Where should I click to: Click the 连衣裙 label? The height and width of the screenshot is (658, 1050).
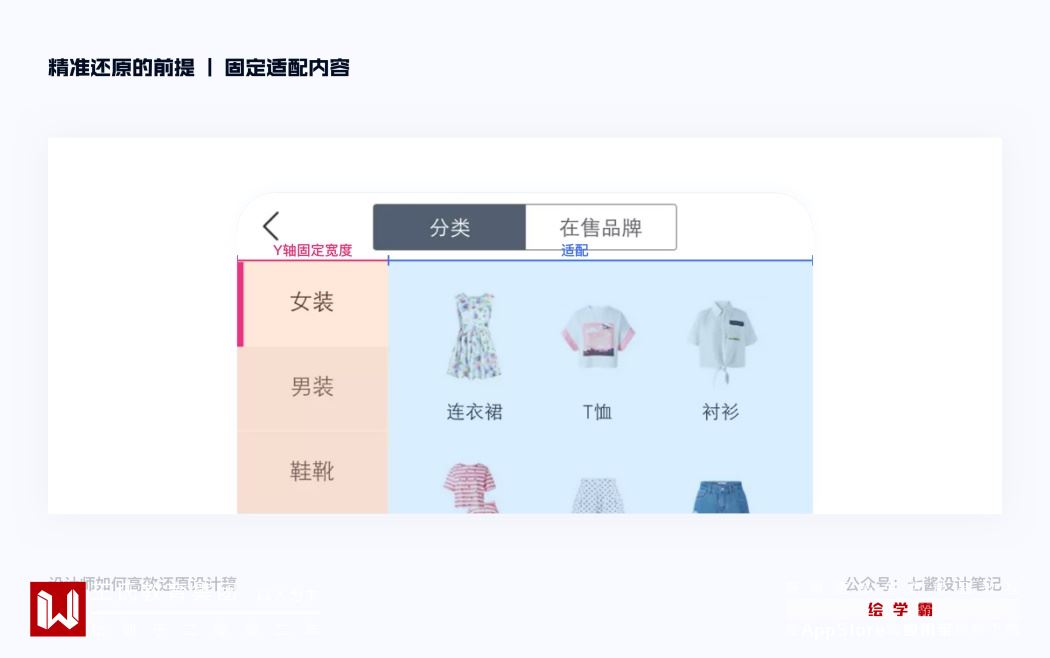point(474,412)
